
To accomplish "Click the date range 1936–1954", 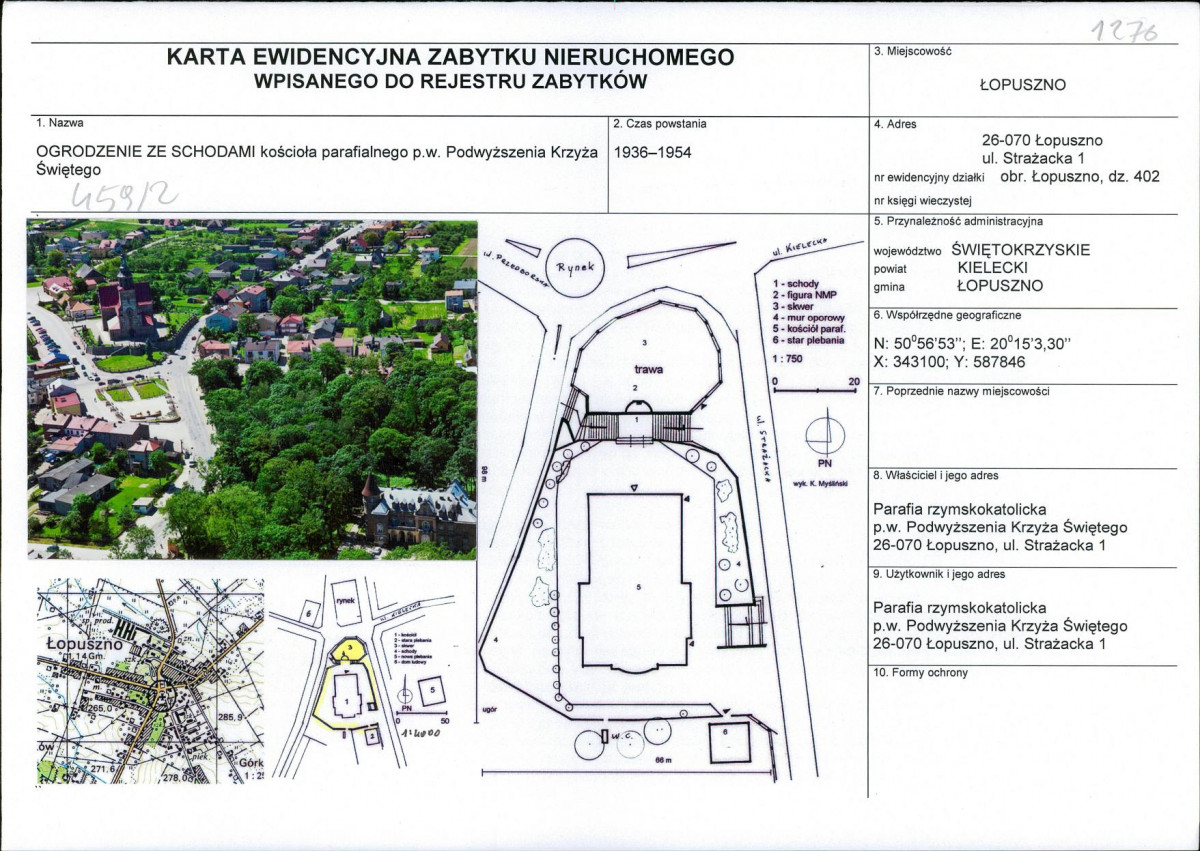I will click(x=652, y=153).
